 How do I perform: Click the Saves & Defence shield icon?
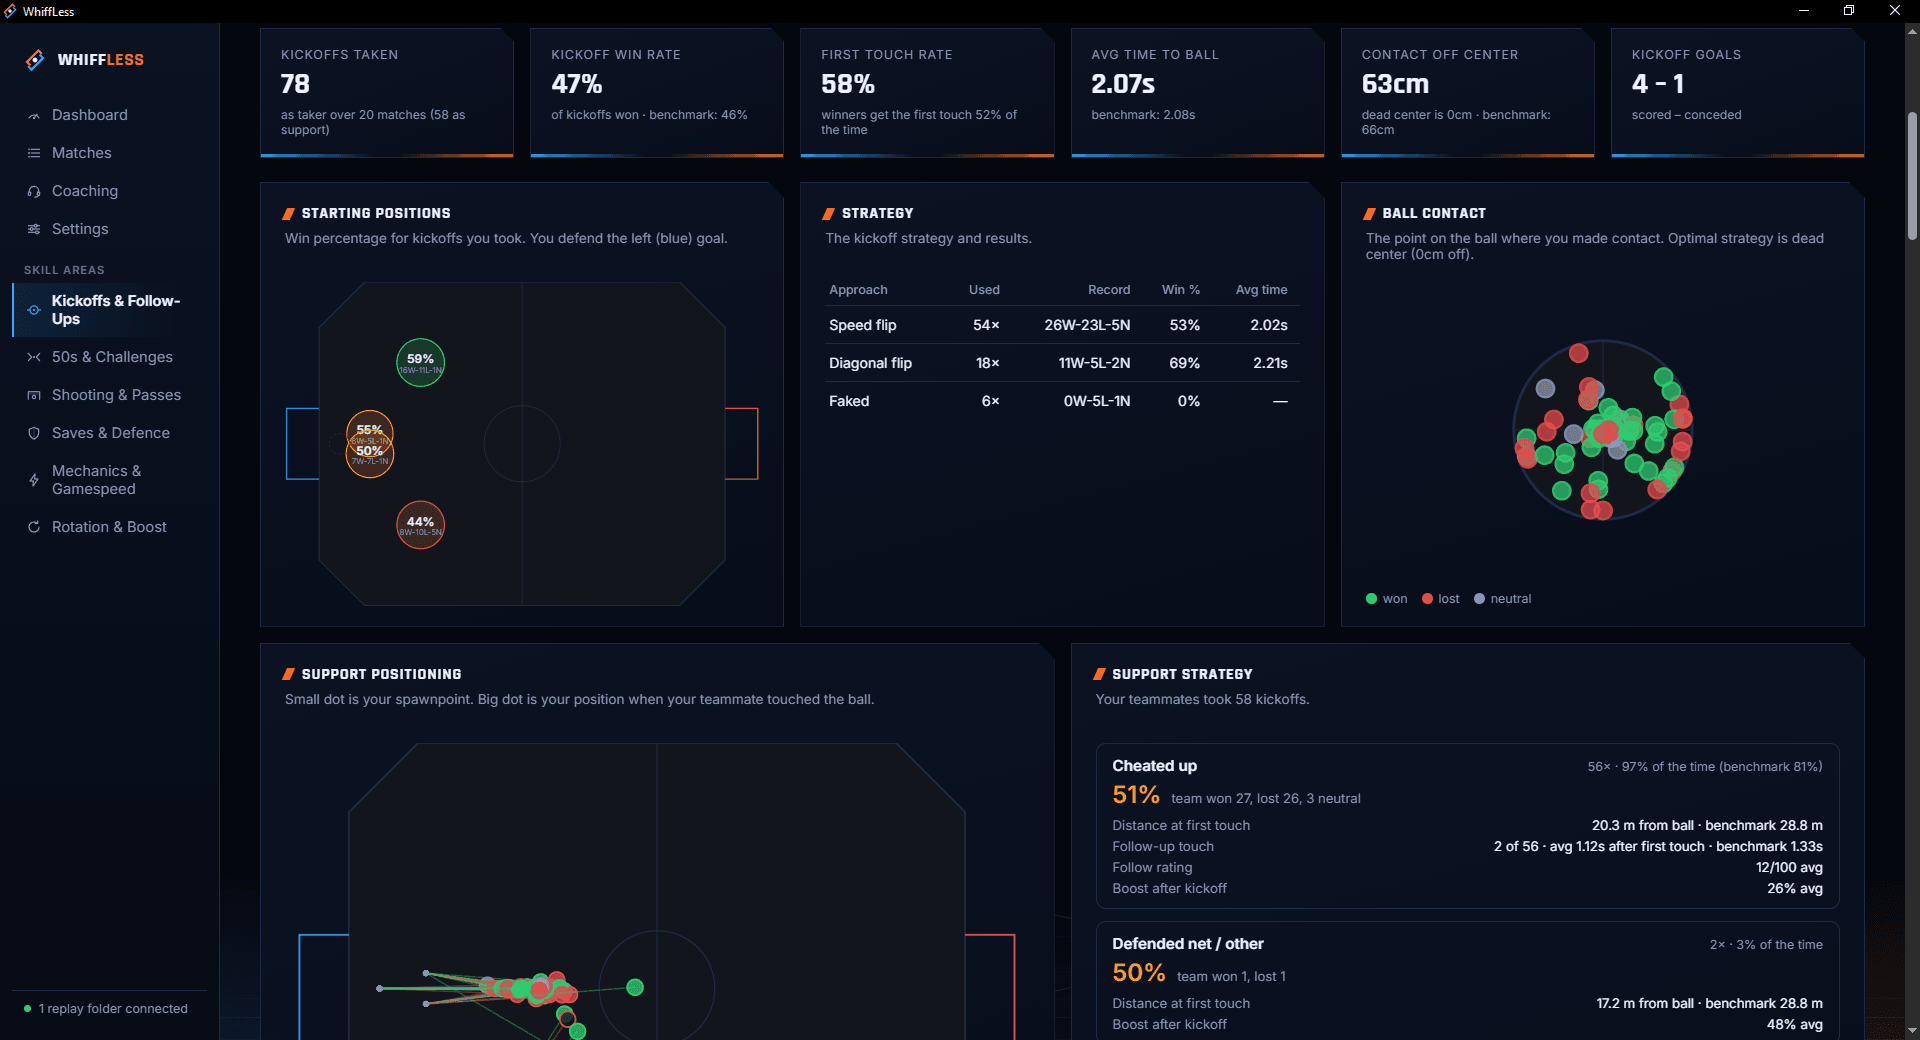[34, 433]
